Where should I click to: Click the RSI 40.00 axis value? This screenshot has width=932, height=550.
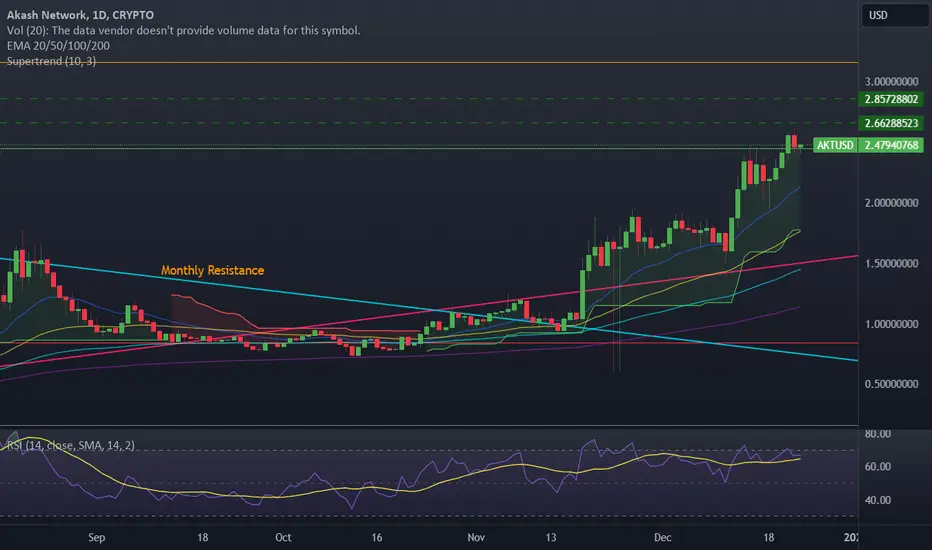point(877,500)
